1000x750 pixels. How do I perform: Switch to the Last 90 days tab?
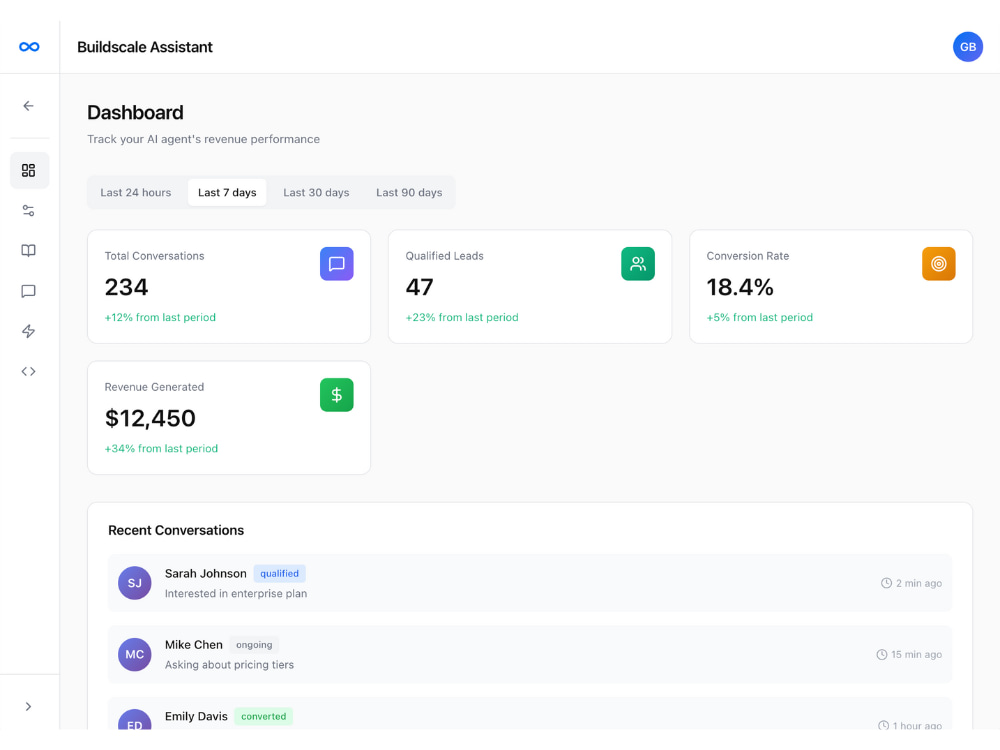(x=409, y=193)
